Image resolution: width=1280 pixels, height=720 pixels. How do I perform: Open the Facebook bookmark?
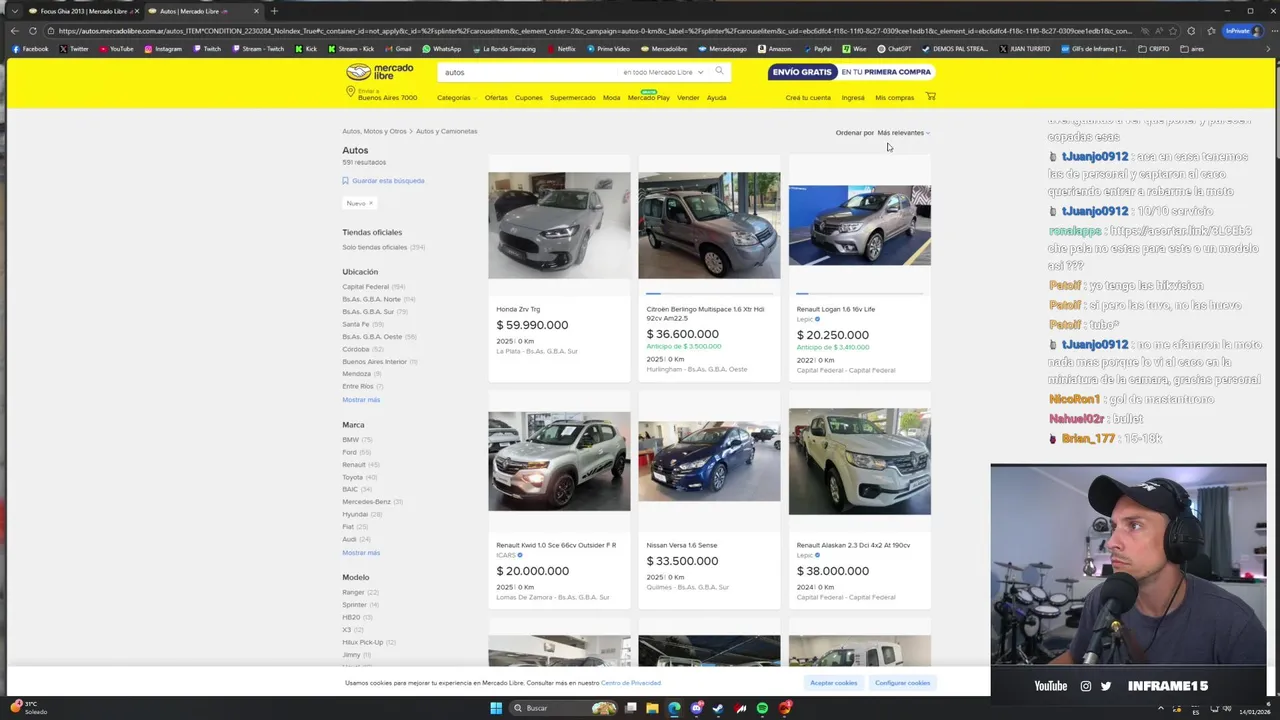(29, 48)
